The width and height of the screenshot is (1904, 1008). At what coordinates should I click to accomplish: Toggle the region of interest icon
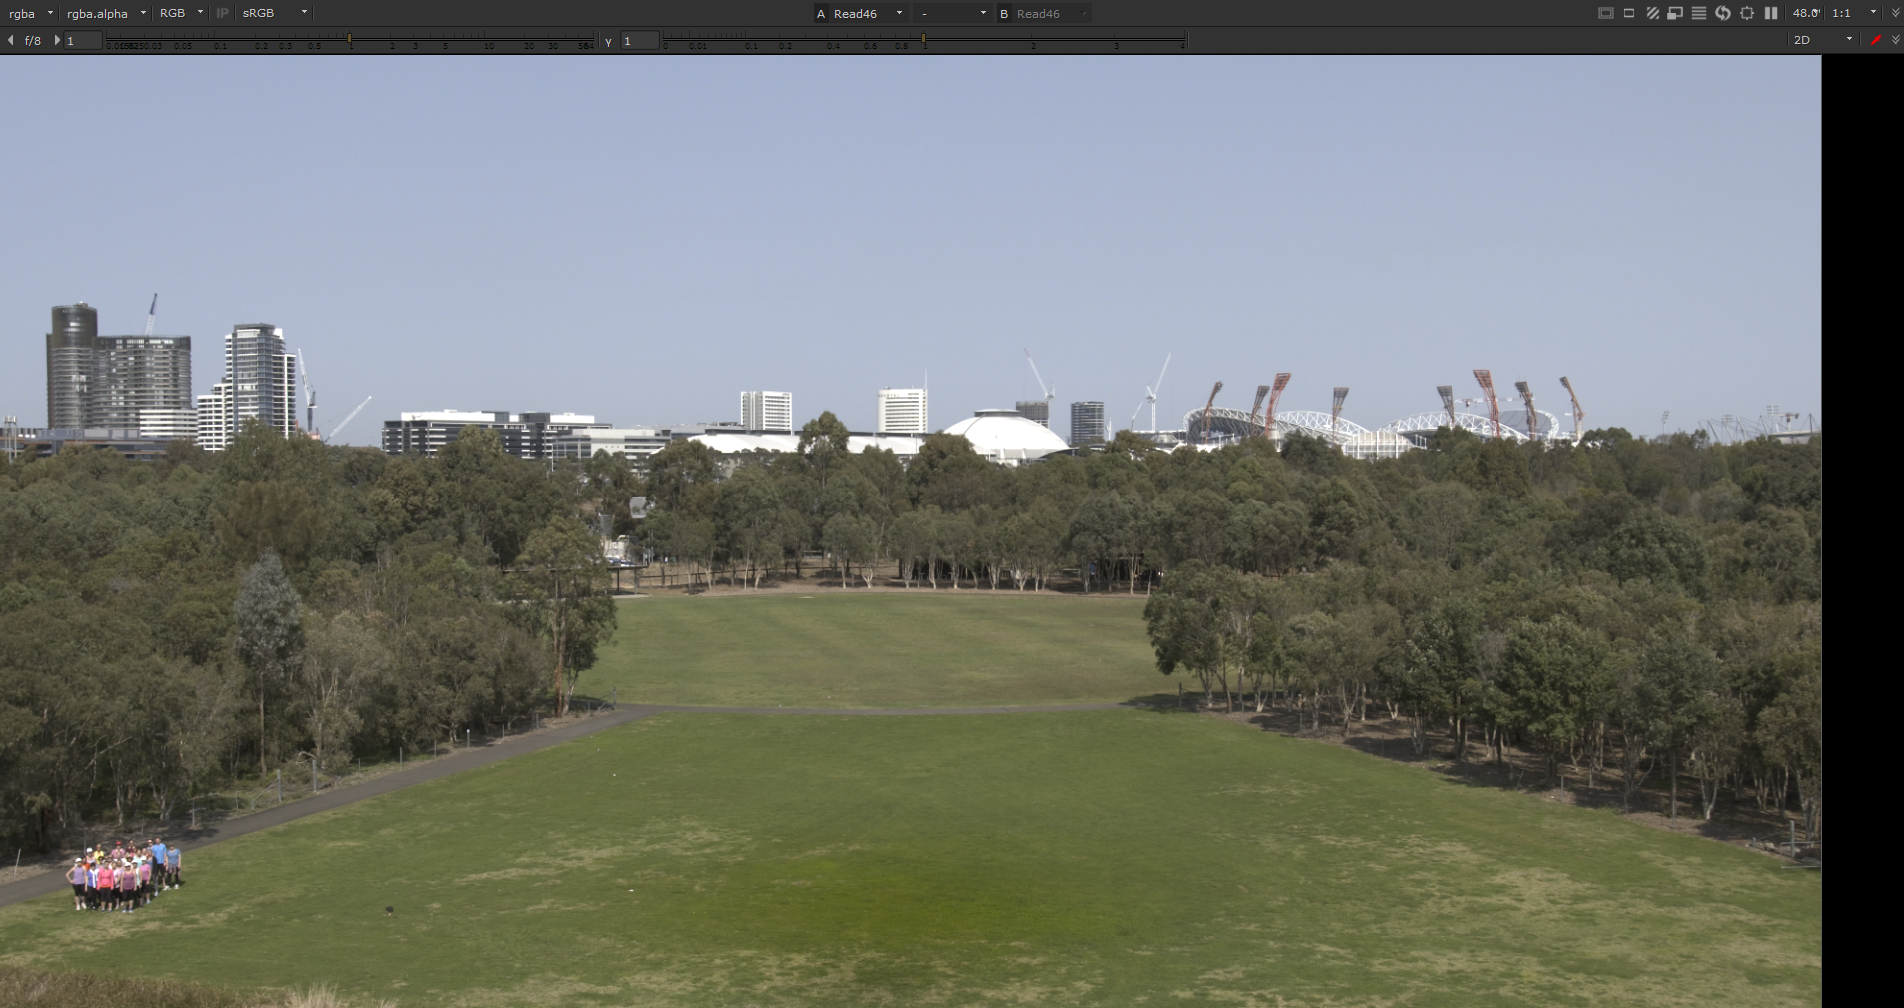[x=1629, y=13]
